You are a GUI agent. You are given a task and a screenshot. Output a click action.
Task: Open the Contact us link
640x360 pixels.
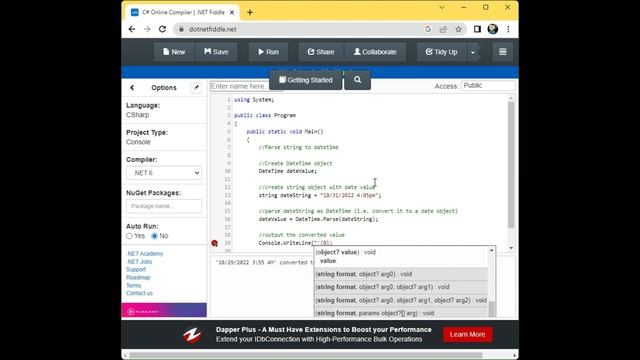tap(139, 293)
